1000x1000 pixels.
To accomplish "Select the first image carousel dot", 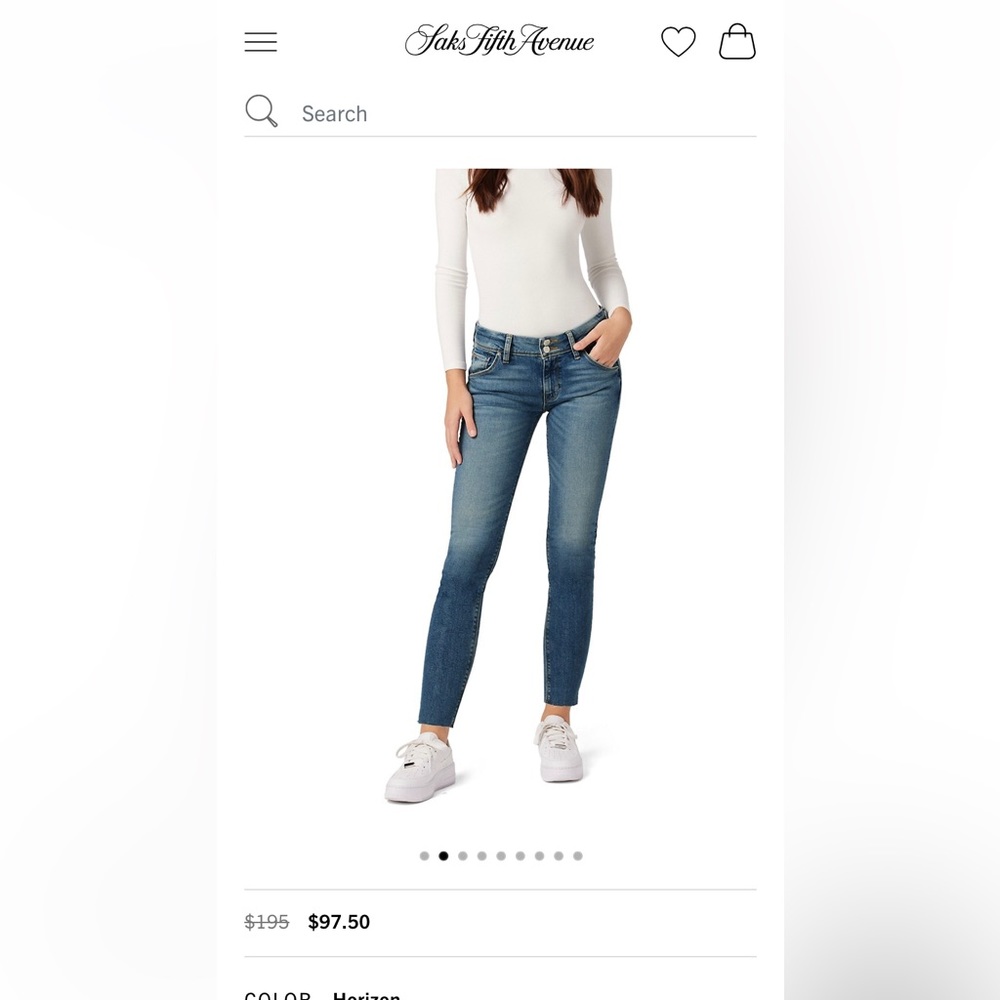I will [x=424, y=856].
